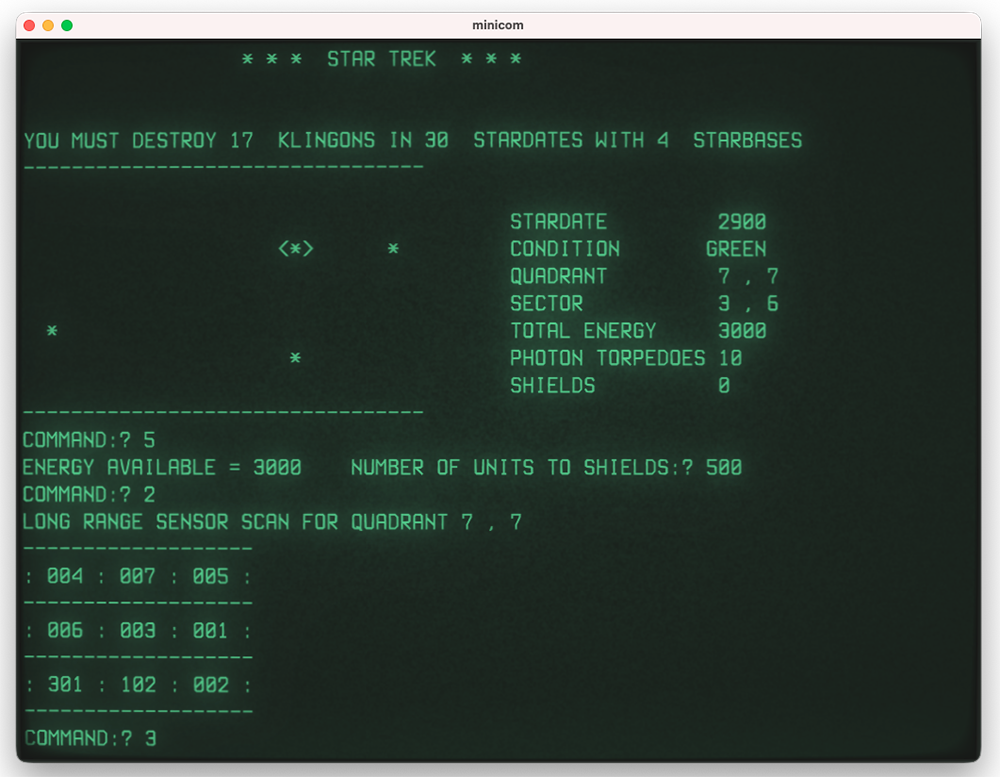Click 'ENERGY AVAILABLE = 3000' text

pyautogui.click(x=162, y=468)
